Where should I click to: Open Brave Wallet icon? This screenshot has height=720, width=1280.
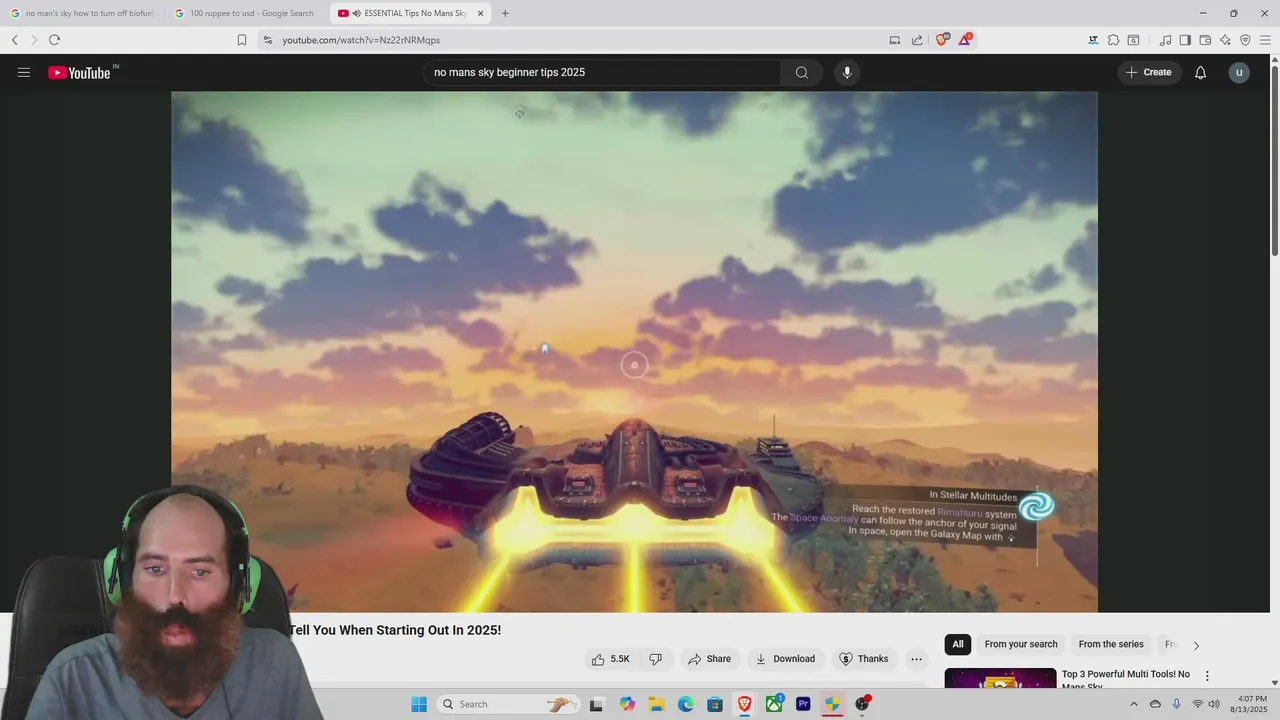(1205, 40)
